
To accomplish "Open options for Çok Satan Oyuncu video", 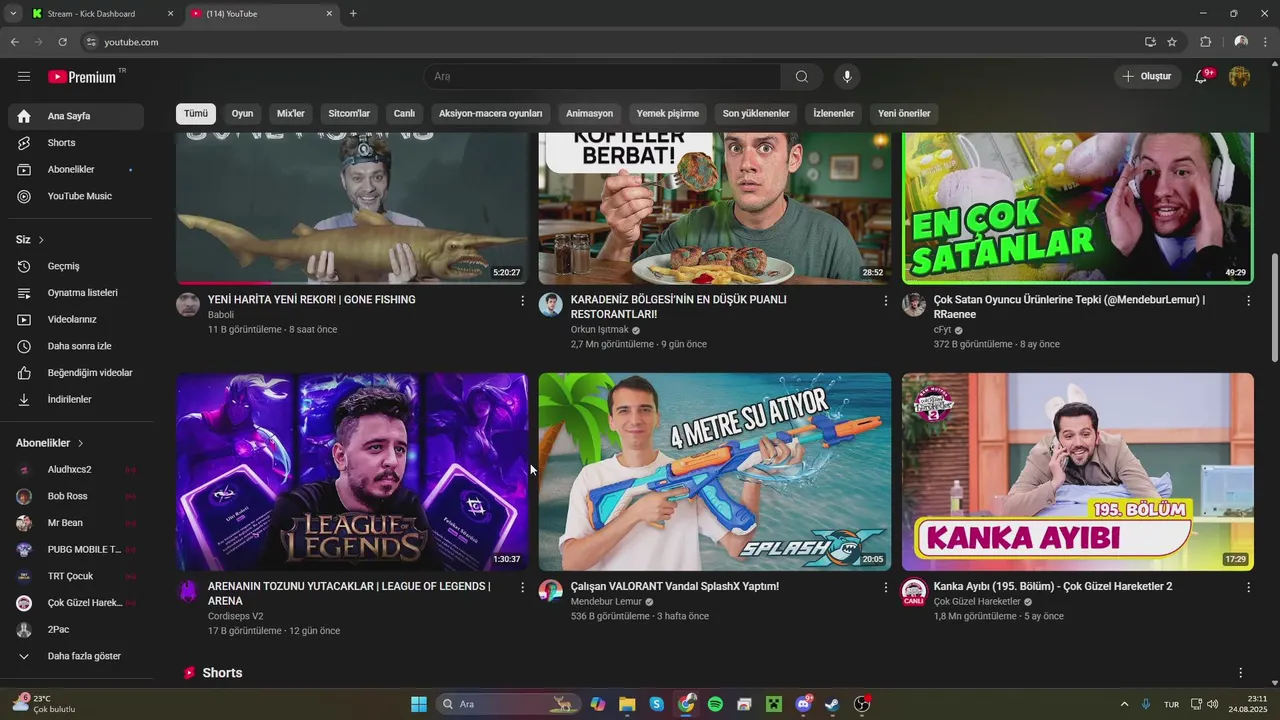I will [x=1248, y=300].
